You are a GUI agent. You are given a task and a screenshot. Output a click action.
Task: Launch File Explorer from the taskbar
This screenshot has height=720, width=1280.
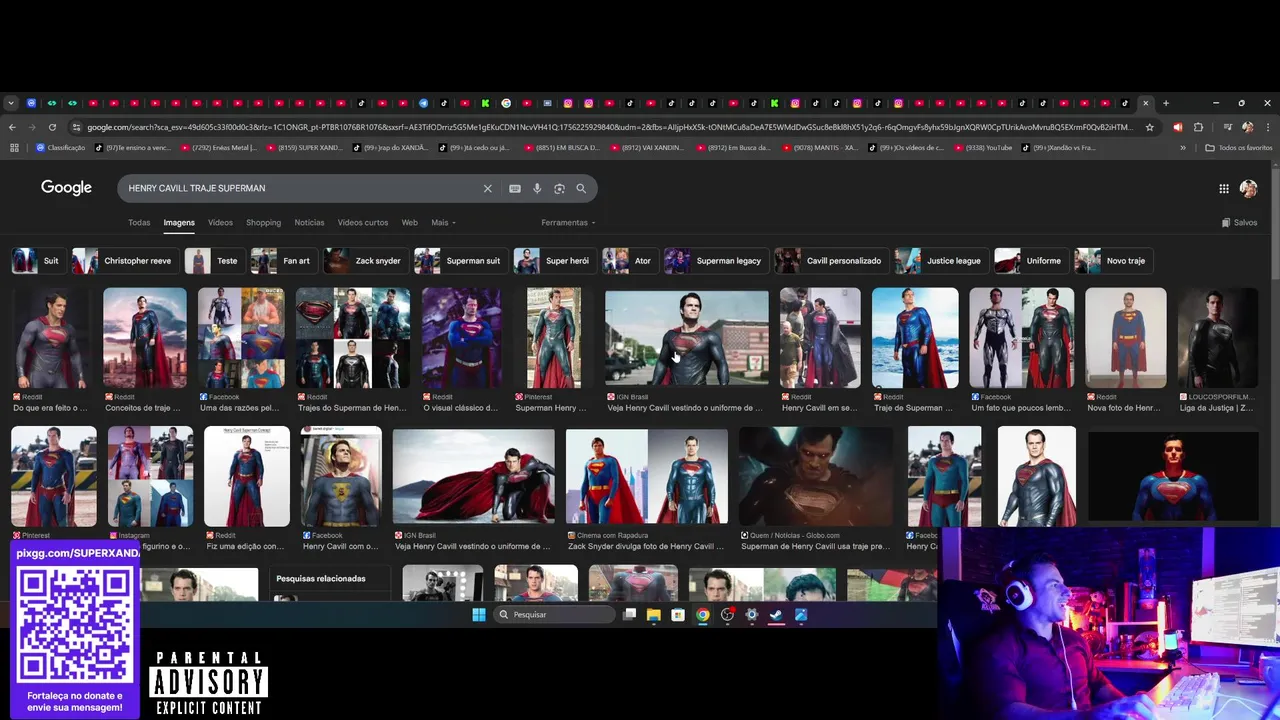653,615
